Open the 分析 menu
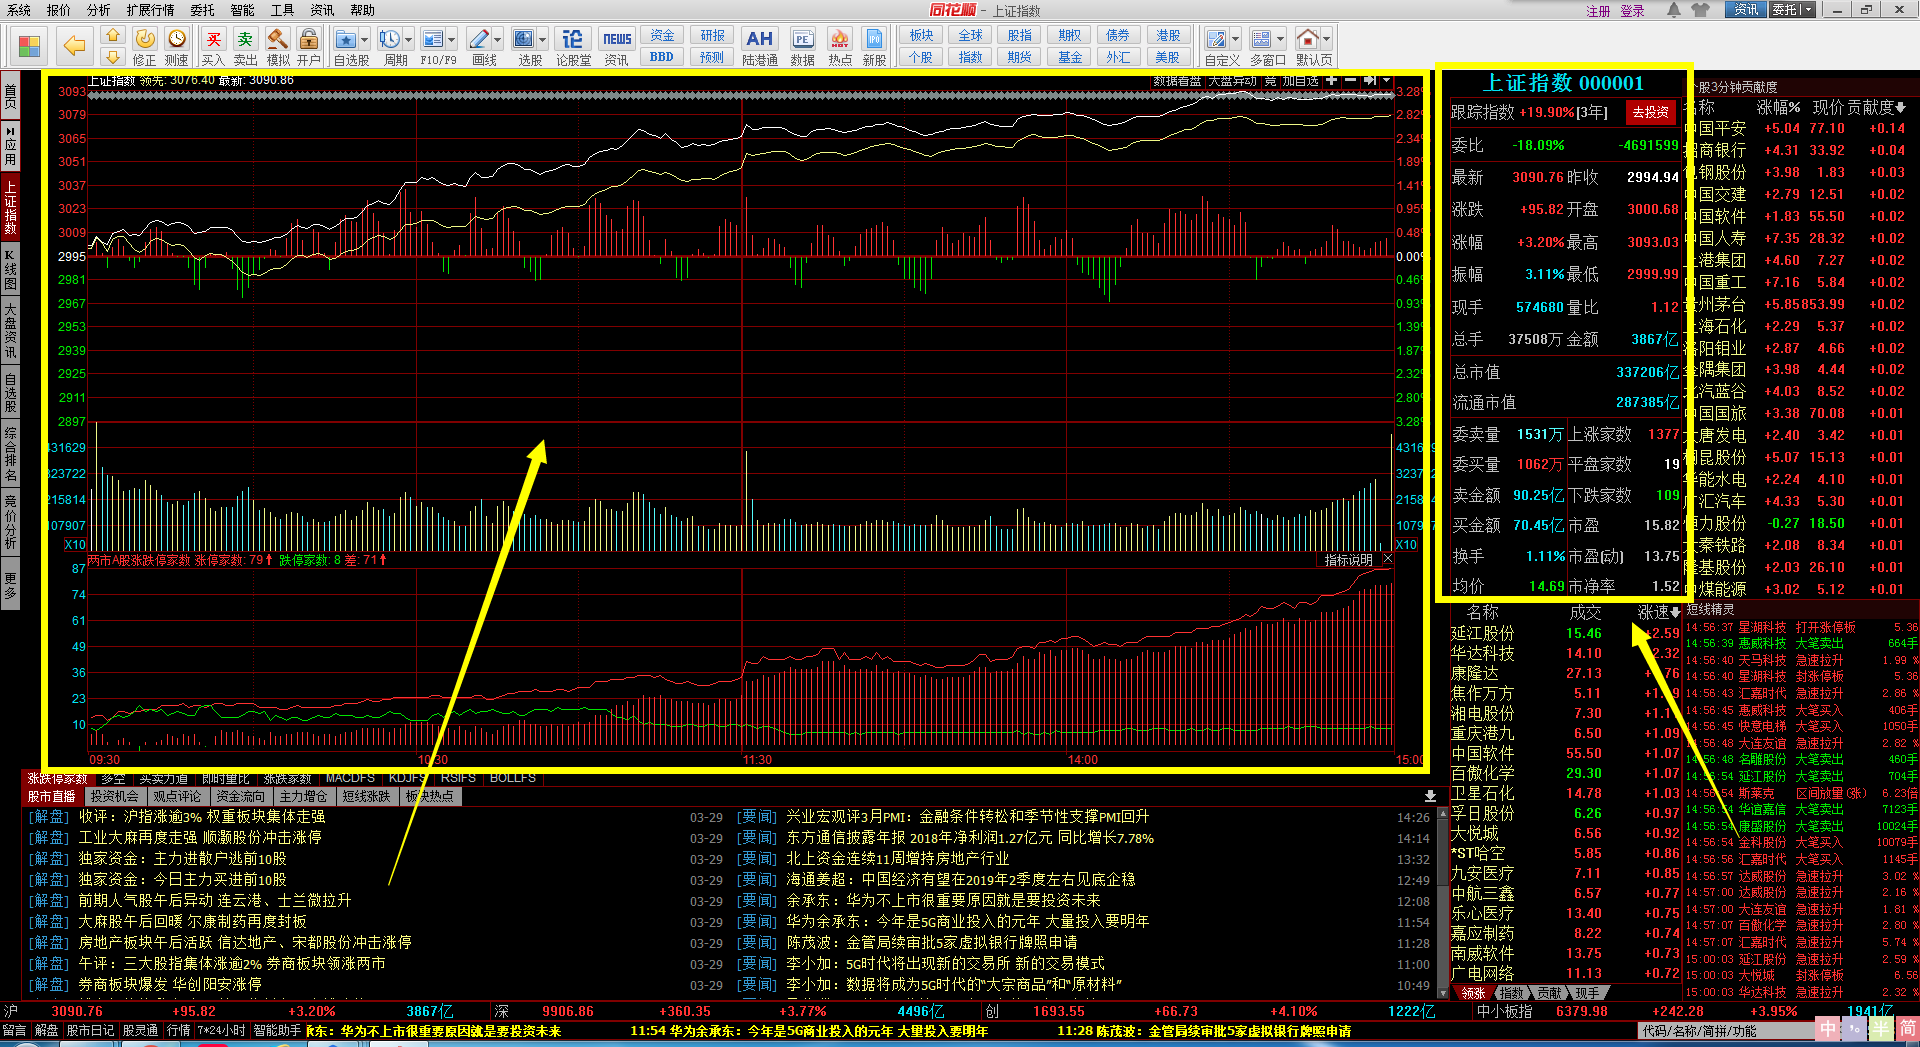 point(99,10)
